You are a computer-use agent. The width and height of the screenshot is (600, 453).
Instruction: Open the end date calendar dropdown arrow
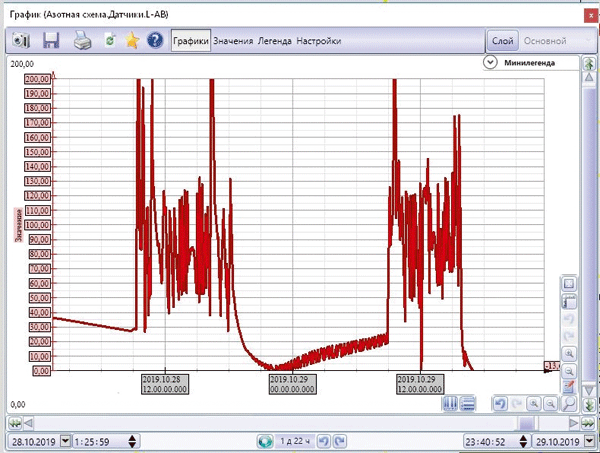[589, 441]
